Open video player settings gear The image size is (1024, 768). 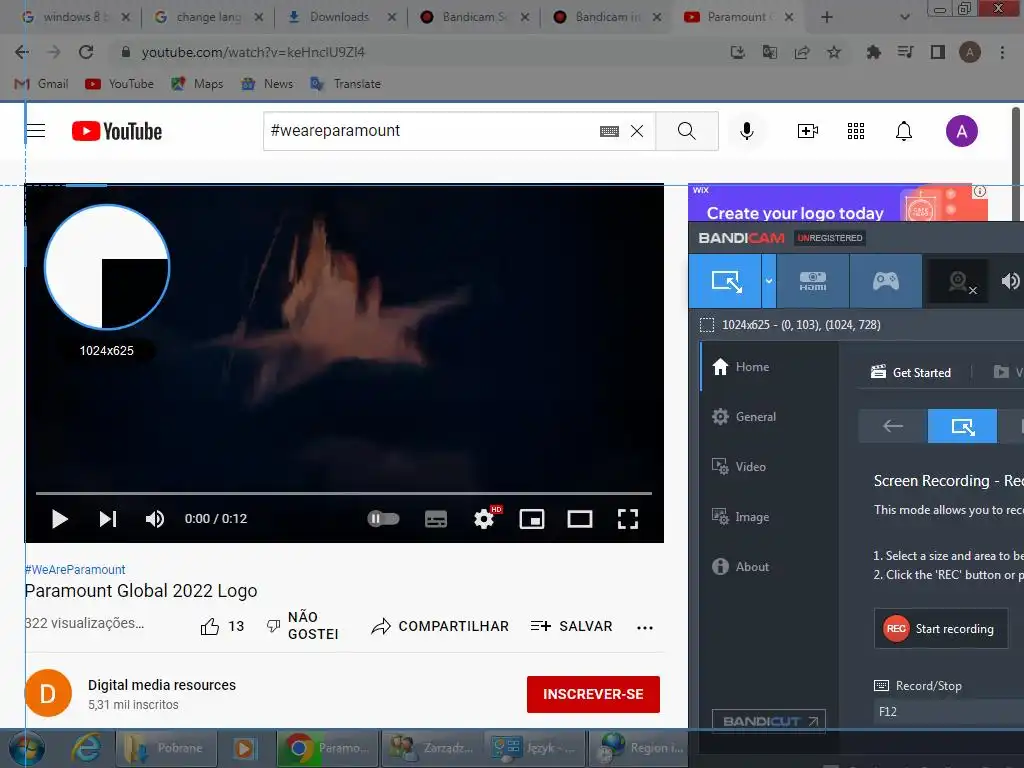484,519
